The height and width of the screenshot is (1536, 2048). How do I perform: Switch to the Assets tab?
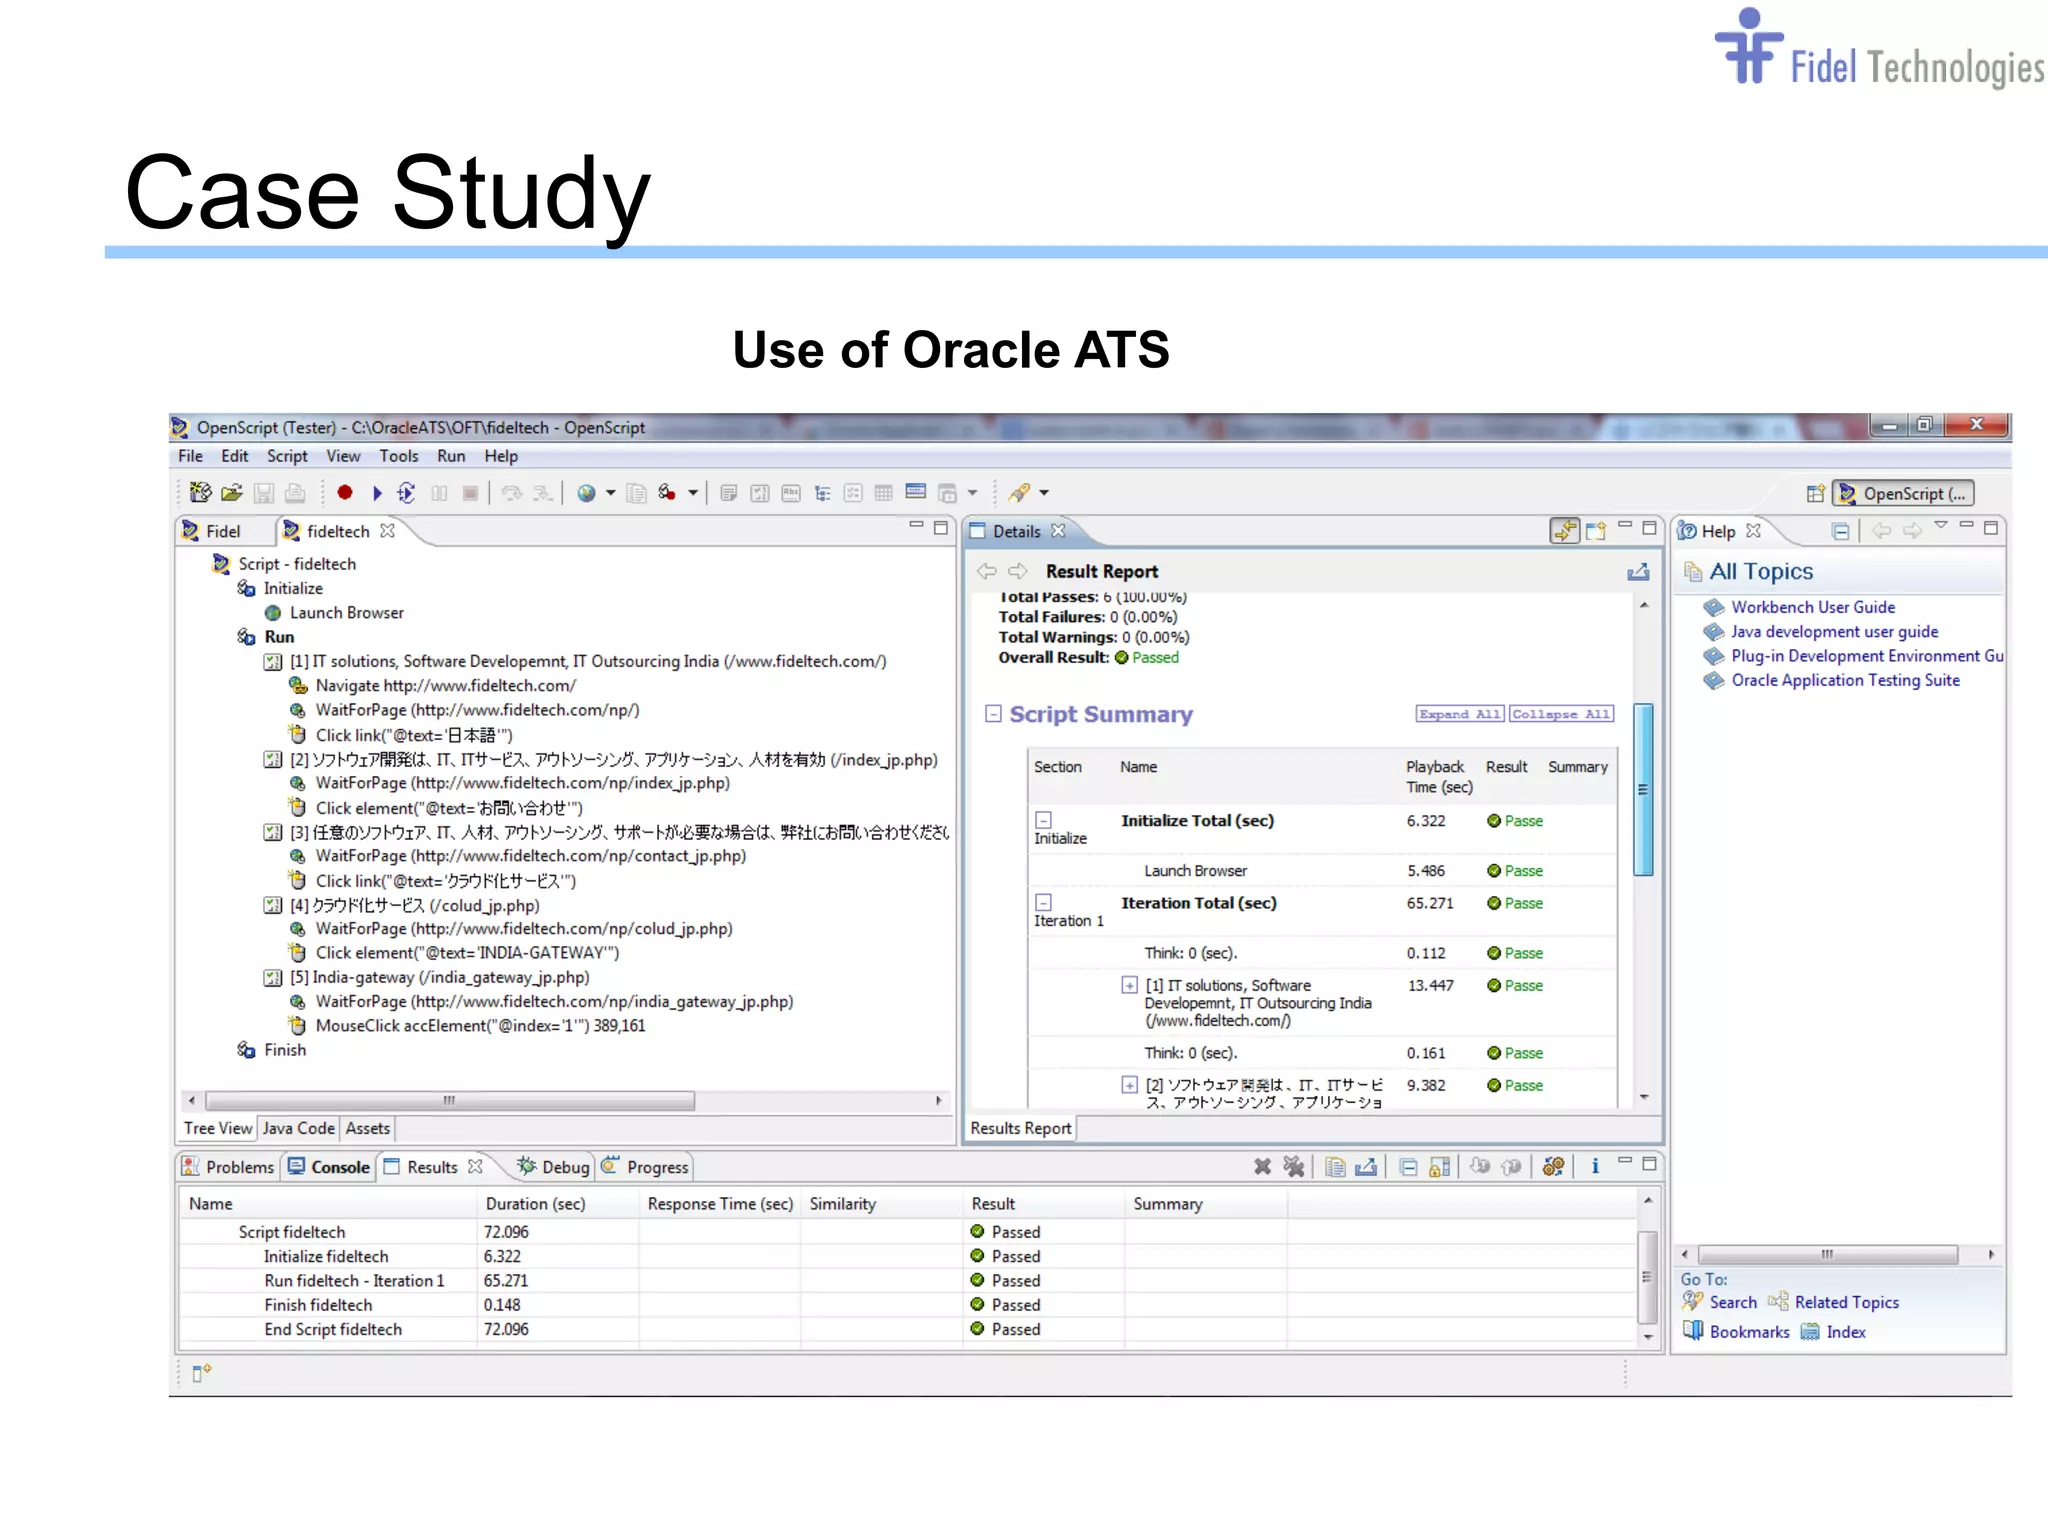pos(367,1128)
